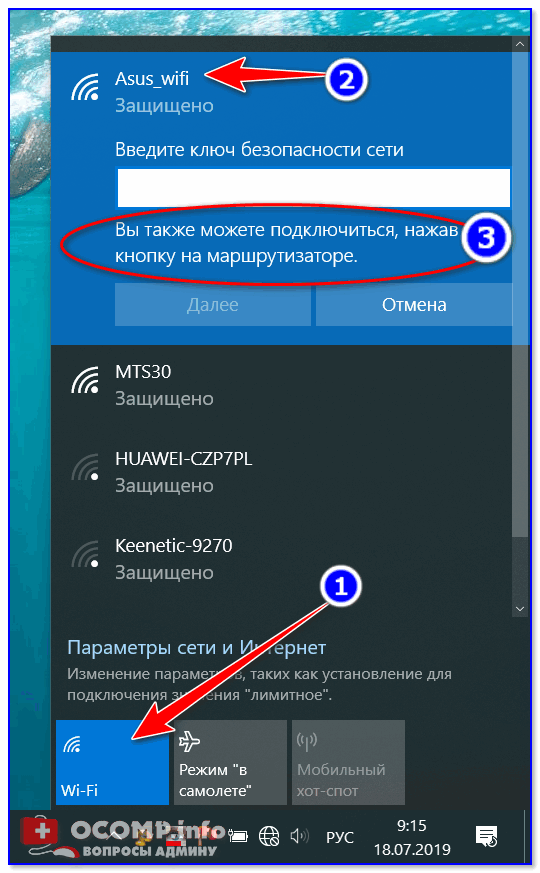Enable airplane mode tile
The image size is (540, 873).
coord(230,762)
